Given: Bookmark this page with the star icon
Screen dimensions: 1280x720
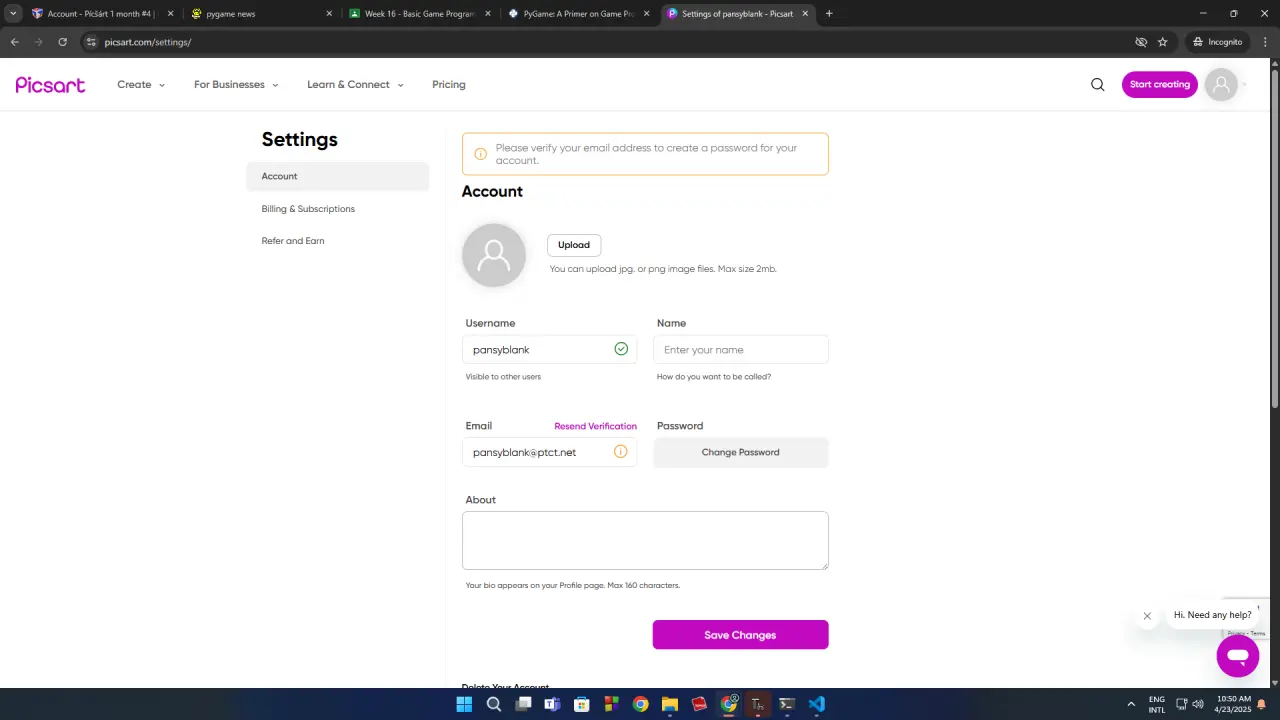Looking at the screenshot, I should pyautogui.click(x=1162, y=42).
